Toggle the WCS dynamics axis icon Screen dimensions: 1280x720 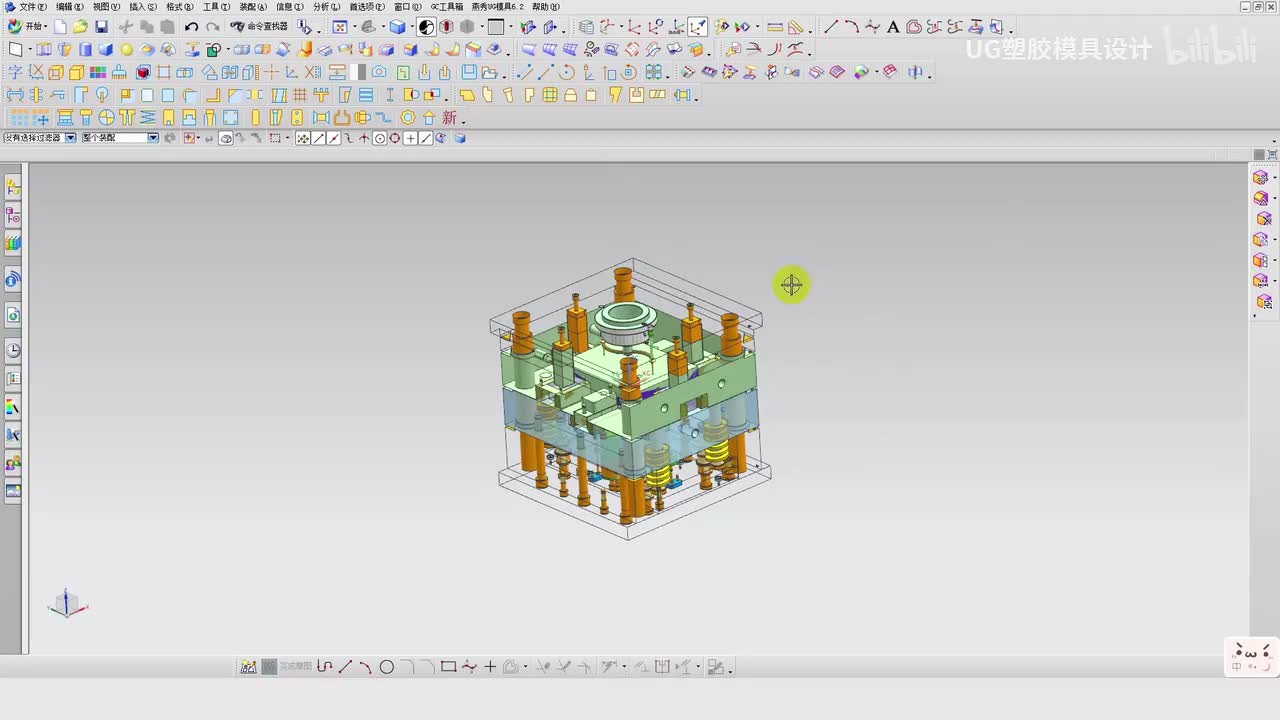coord(698,27)
